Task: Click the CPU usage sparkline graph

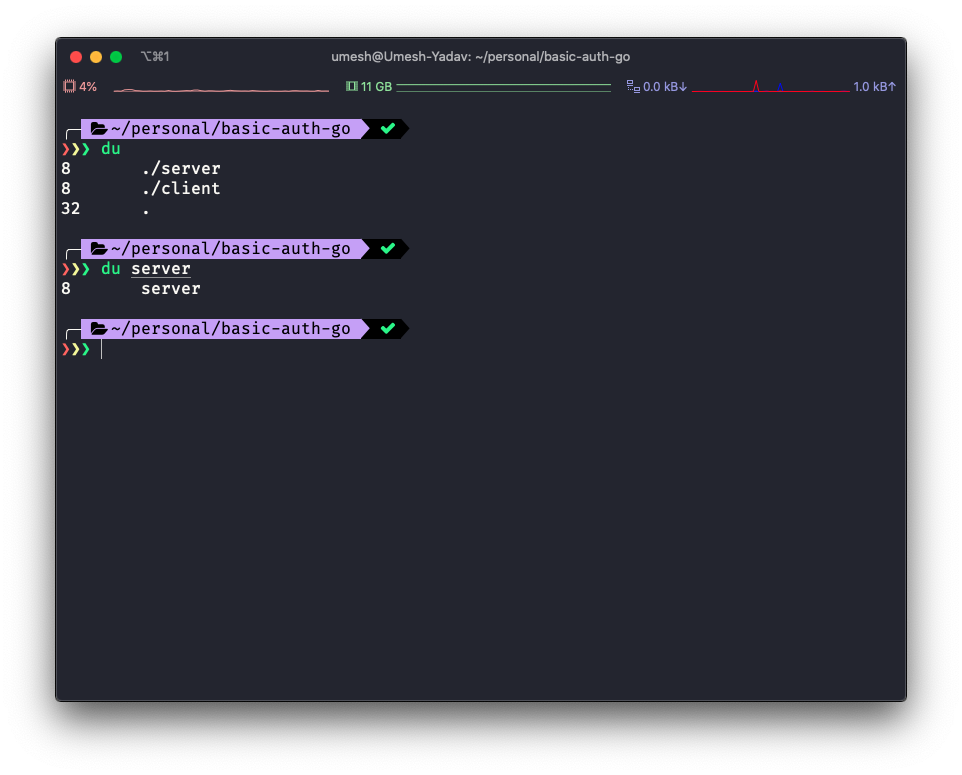Action: (220, 89)
